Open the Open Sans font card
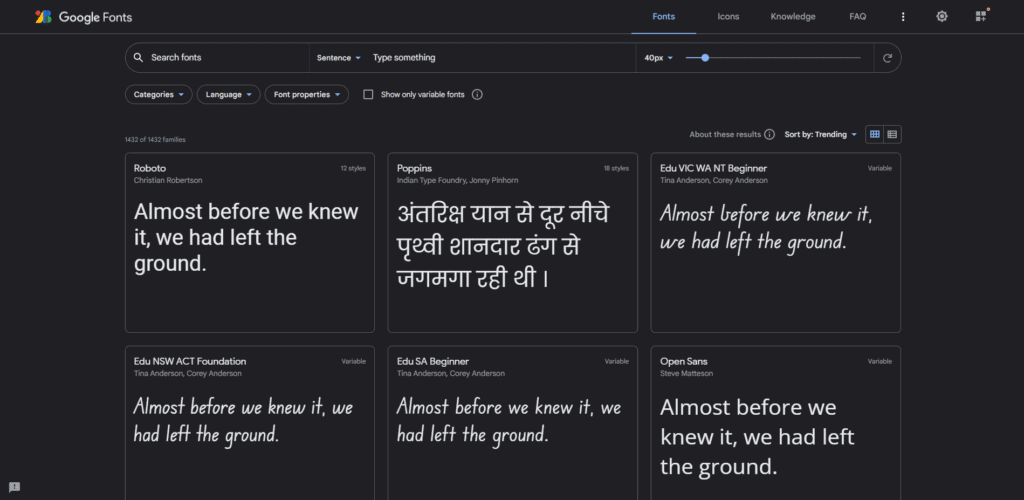The width and height of the screenshot is (1024, 500). pos(775,423)
